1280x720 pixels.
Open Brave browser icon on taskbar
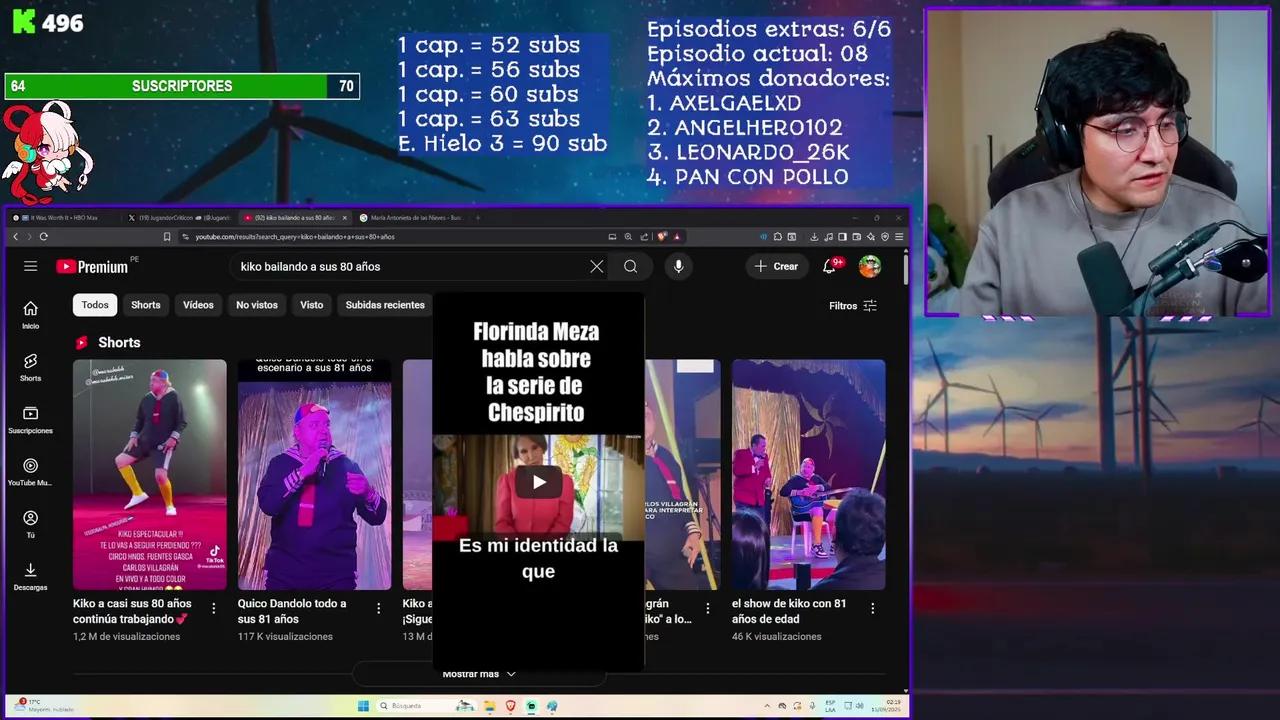tap(511, 706)
